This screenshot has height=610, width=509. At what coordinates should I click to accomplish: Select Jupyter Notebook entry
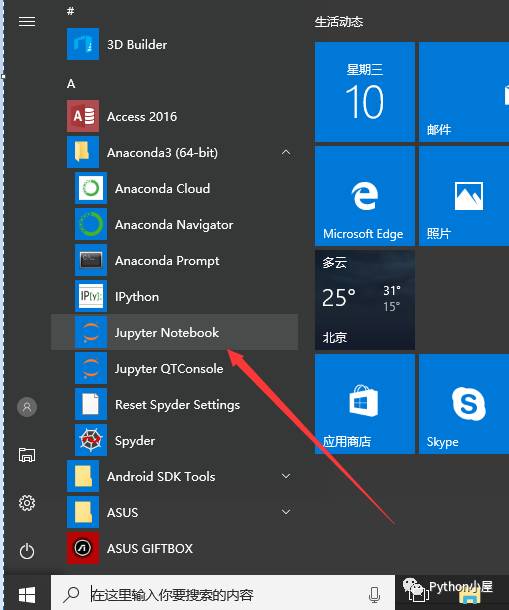pos(174,332)
